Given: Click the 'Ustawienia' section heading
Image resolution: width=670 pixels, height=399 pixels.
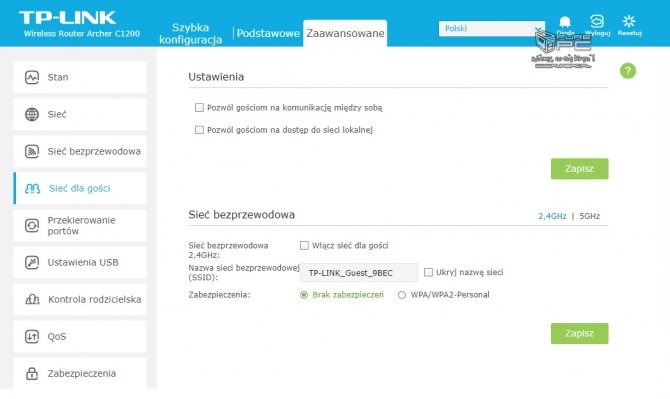Looking at the screenshot, I should [216, 77].
